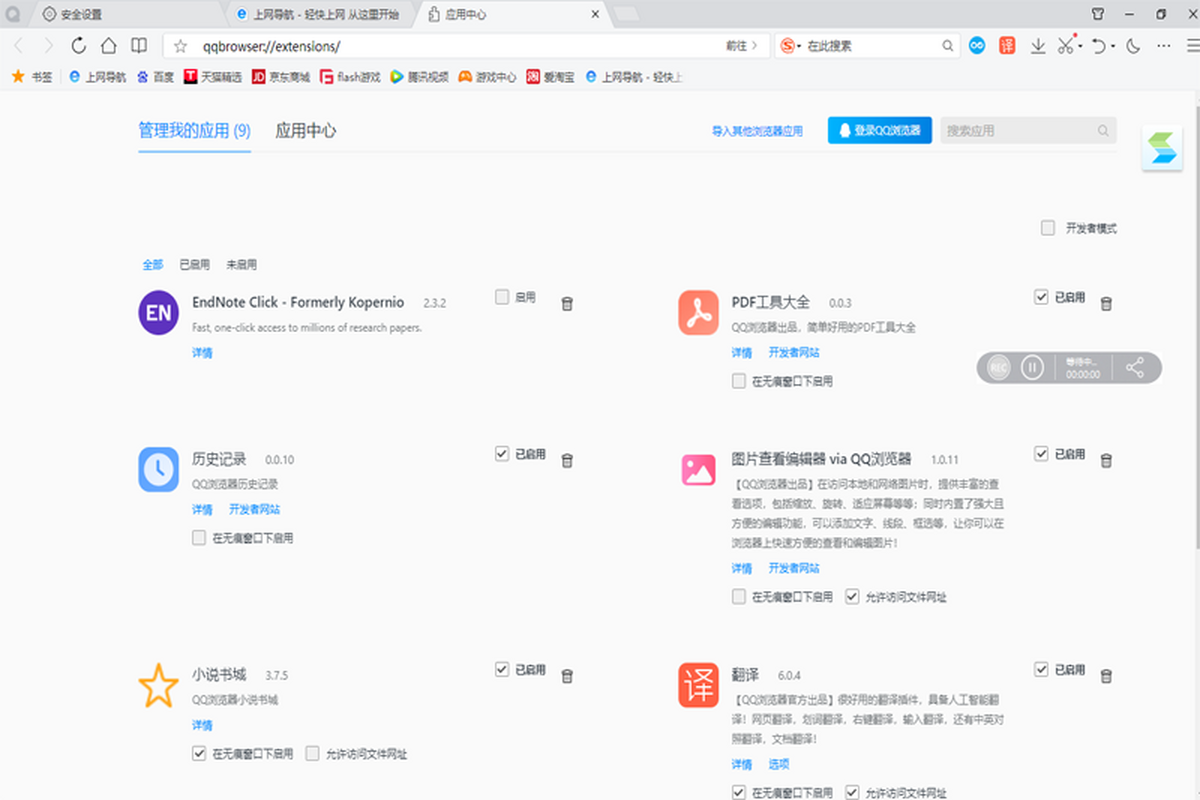Click the 搜索应用 search field

pos(1018,130)
